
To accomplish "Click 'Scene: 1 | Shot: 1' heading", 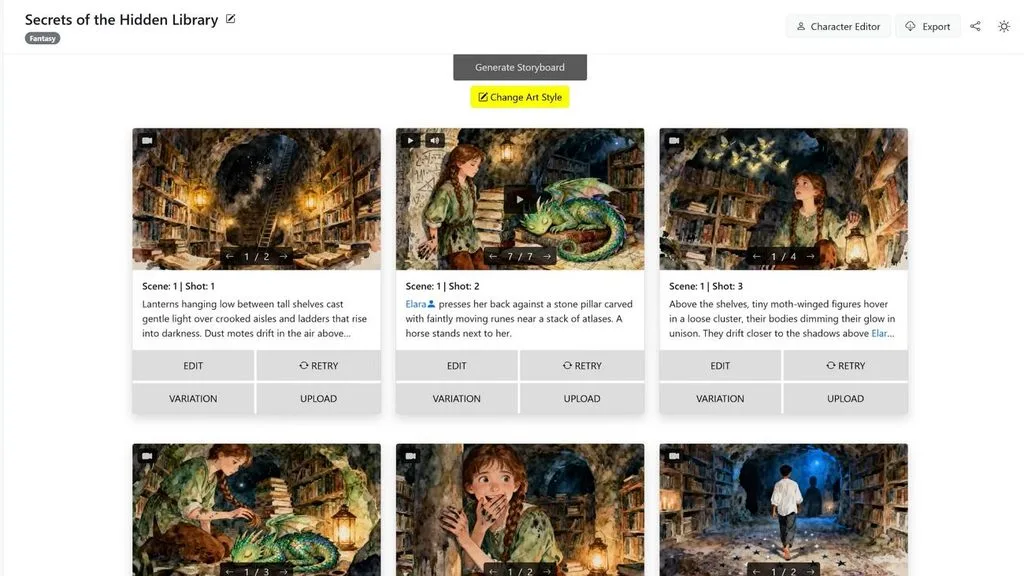I will tap(178, 286).
